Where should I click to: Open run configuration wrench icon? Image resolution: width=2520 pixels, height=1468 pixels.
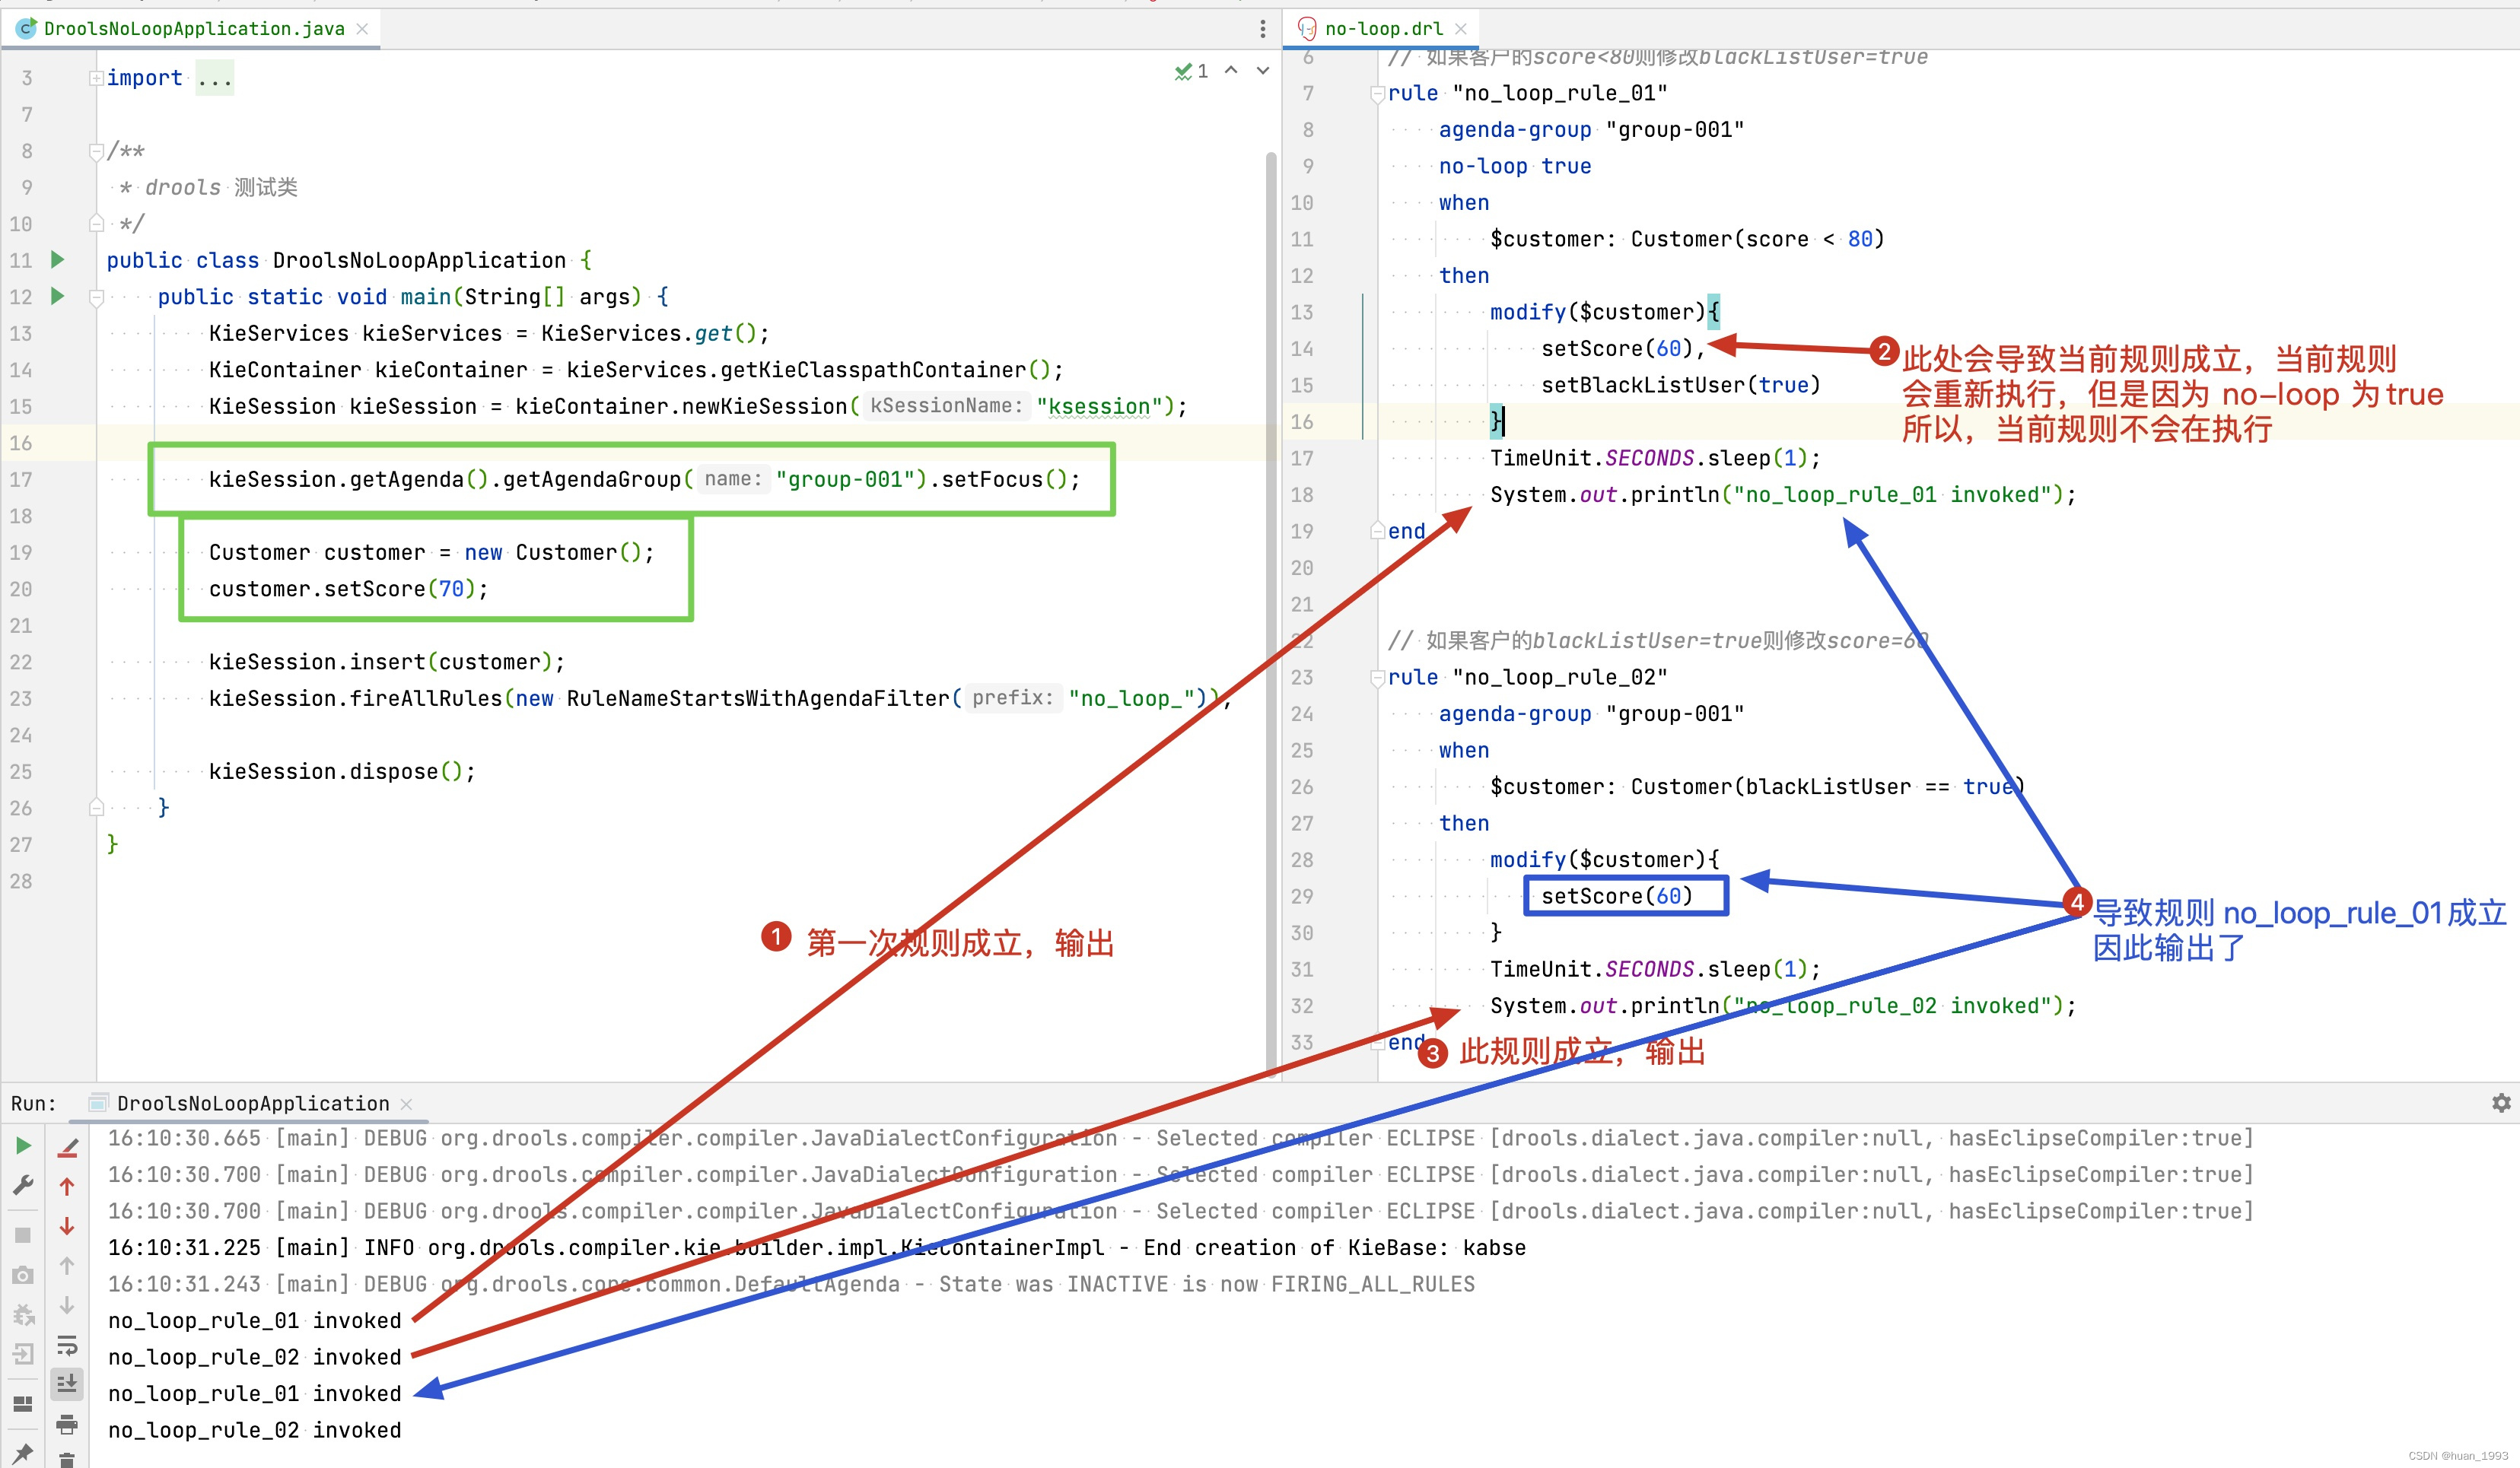(23, 1186)
